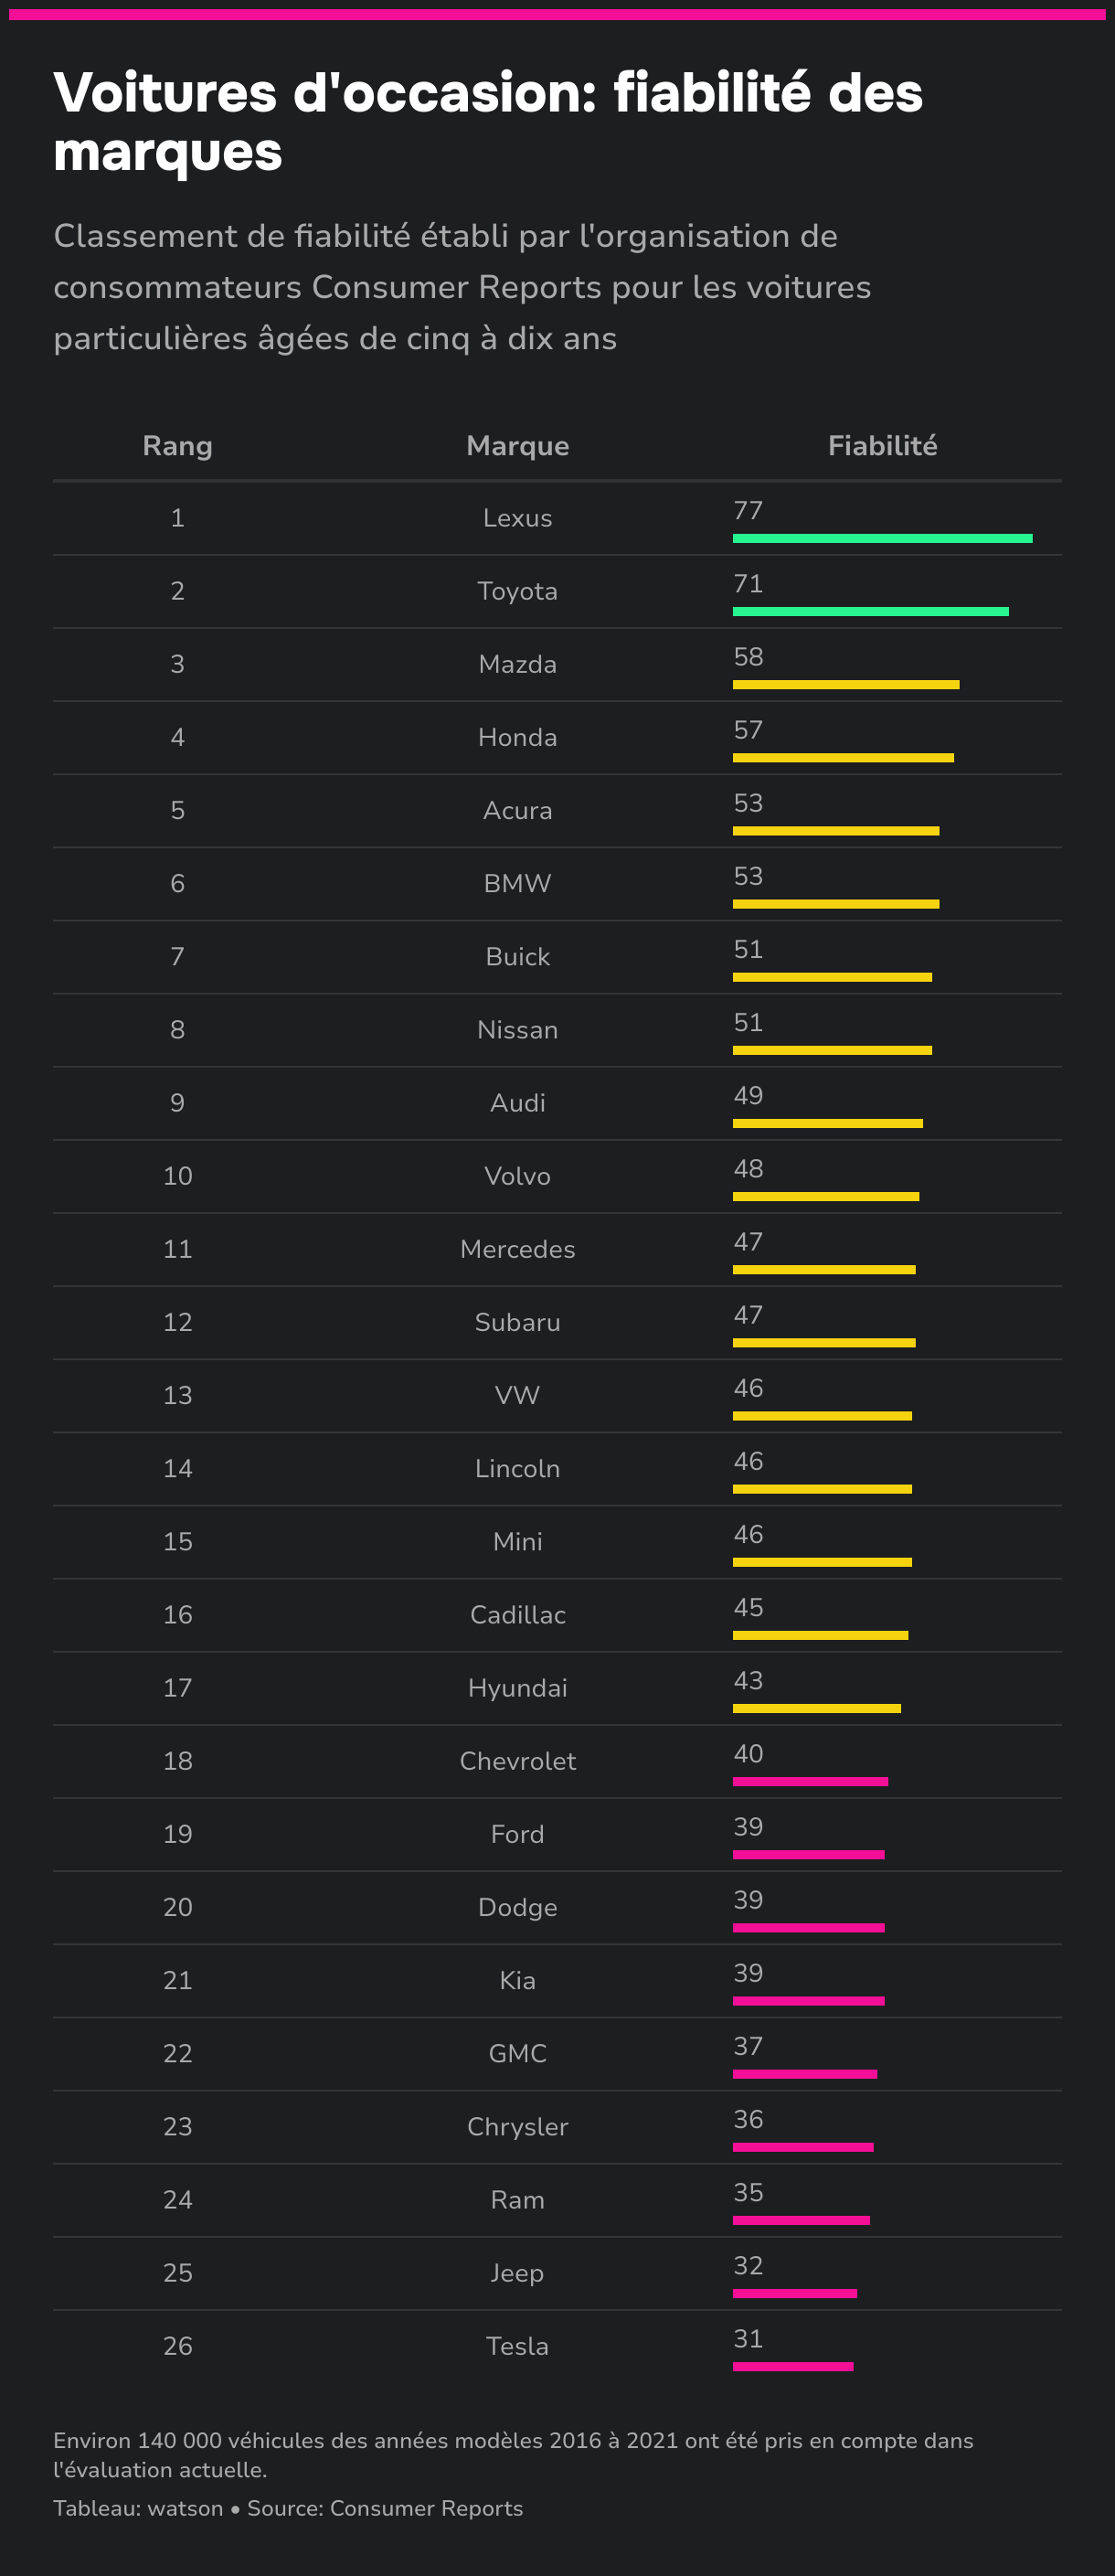Click the Honda score value 57
This screenshot has height=2576, width=1115.
[748, 730]
